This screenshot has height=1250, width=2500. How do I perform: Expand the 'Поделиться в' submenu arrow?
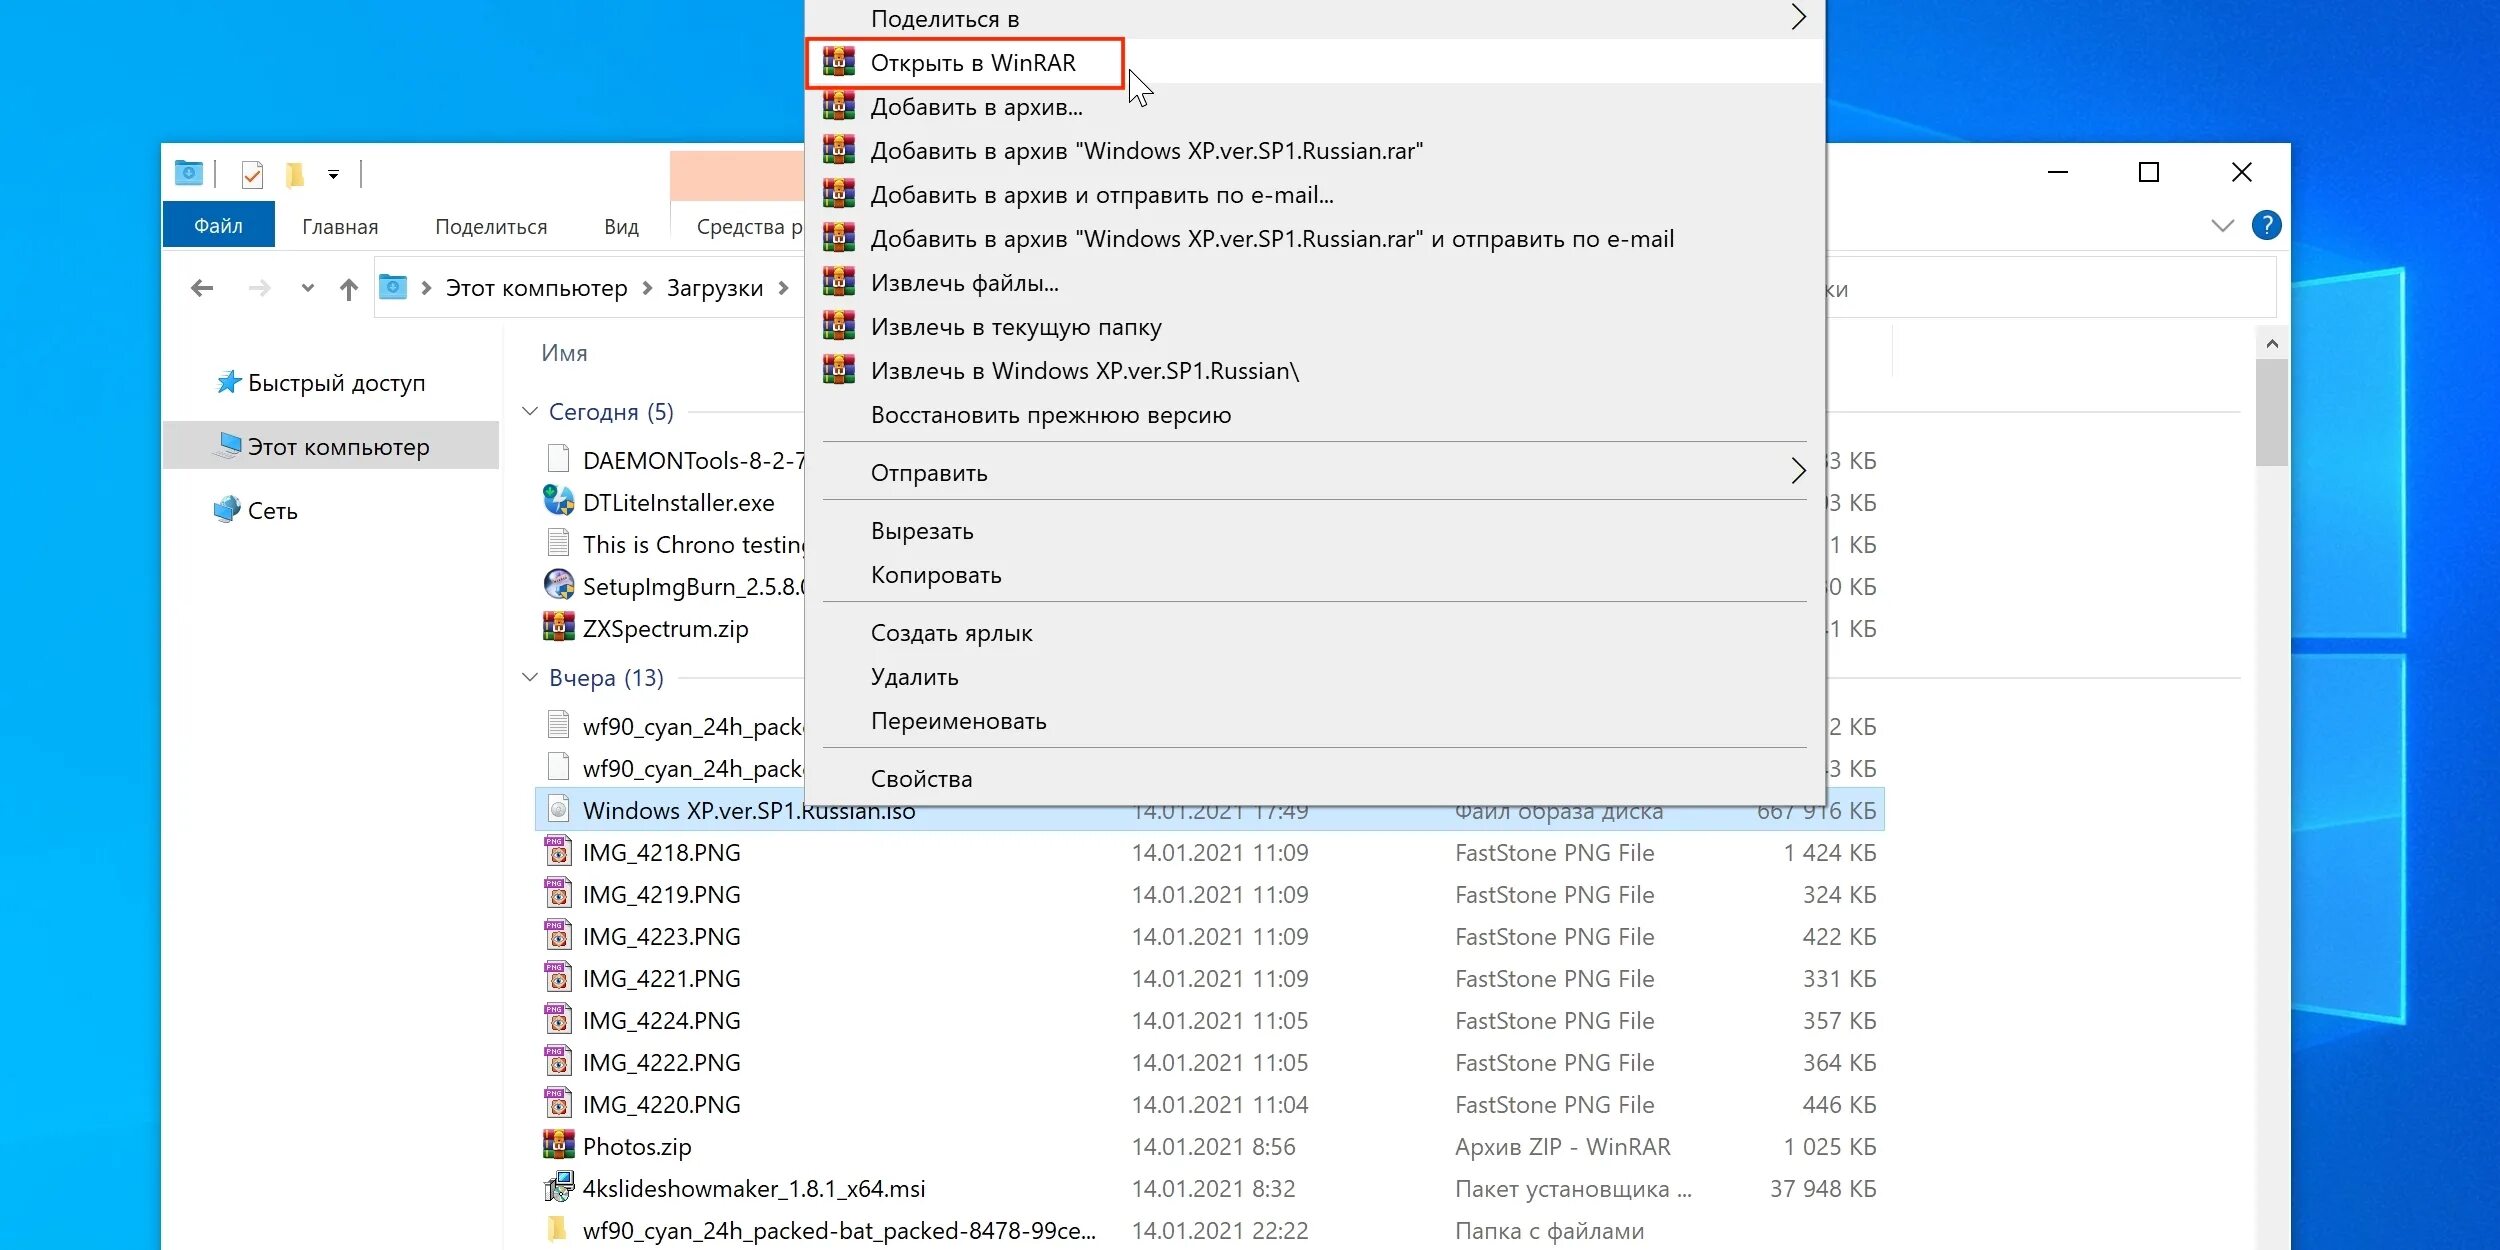coord(1798,17)
